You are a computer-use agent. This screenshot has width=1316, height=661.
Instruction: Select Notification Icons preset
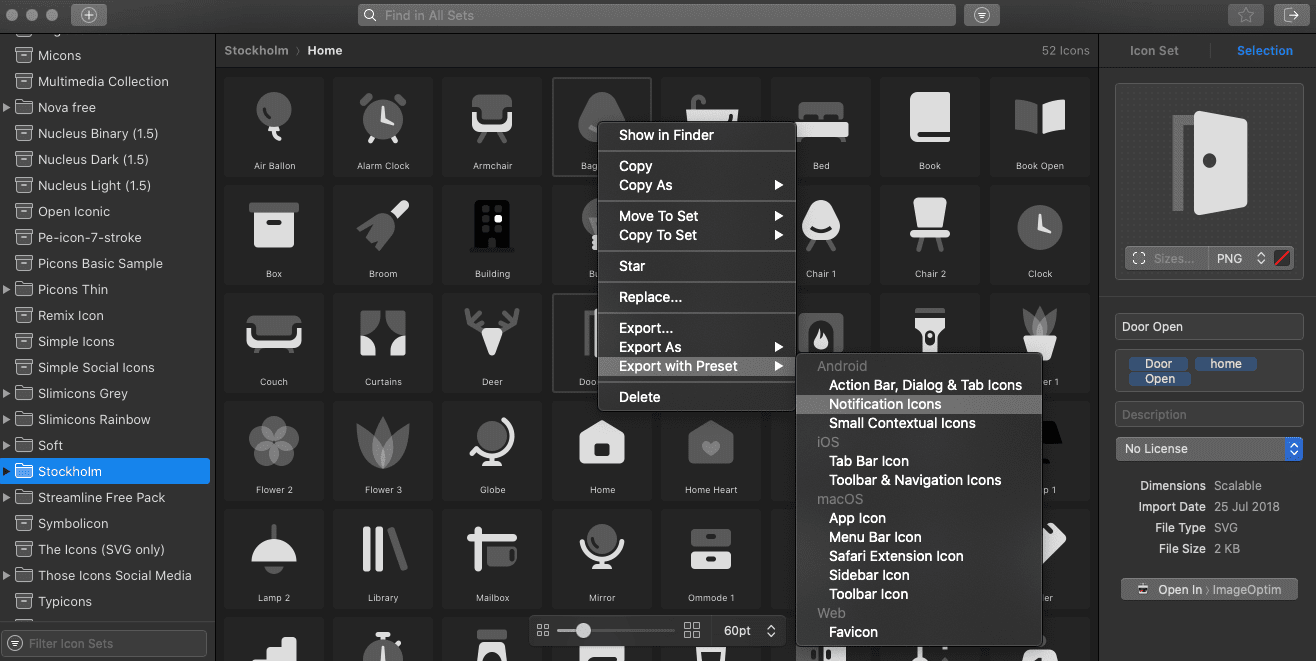tap(919, 404)
